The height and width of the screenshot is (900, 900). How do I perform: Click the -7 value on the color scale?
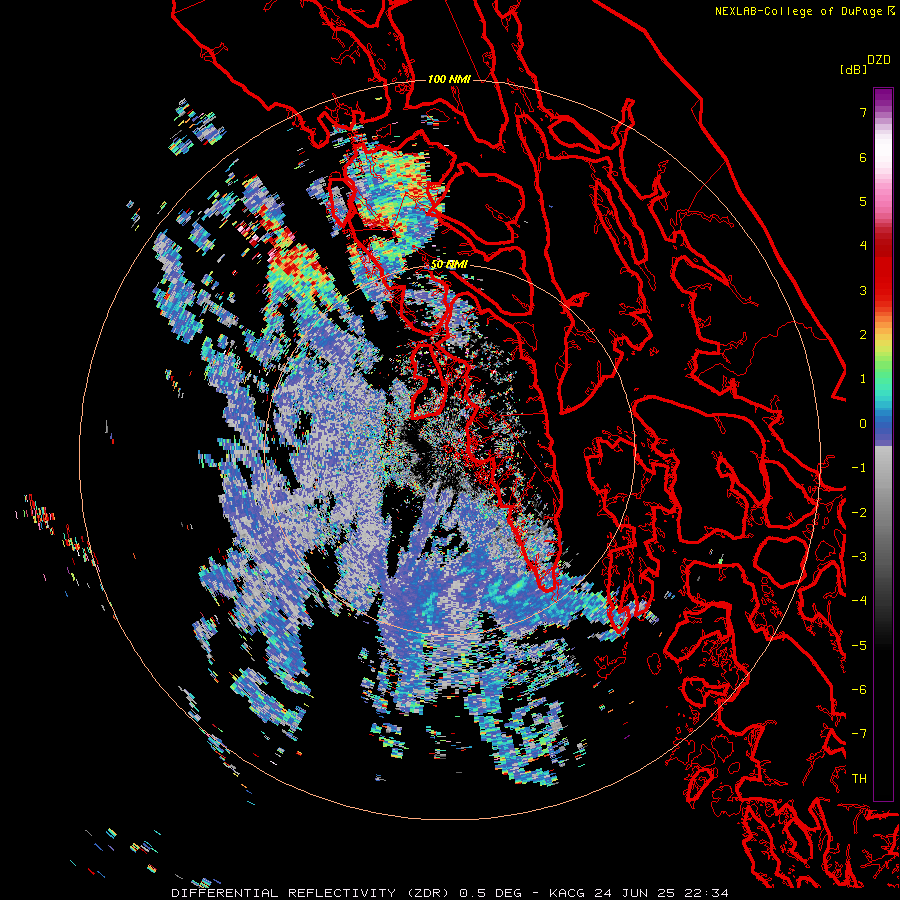point(859,734)
